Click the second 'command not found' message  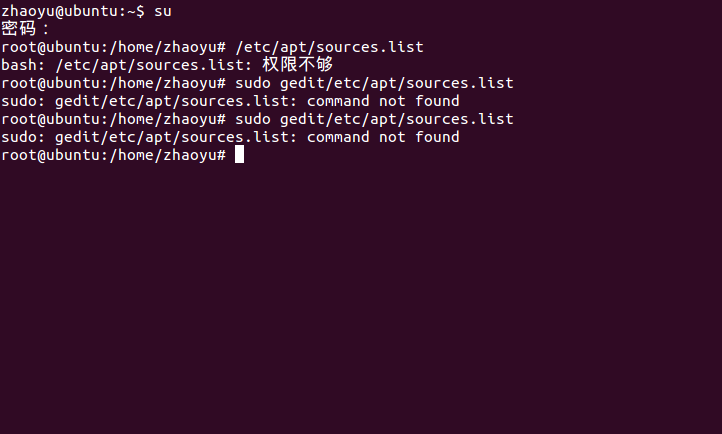[x=383, y=137]
